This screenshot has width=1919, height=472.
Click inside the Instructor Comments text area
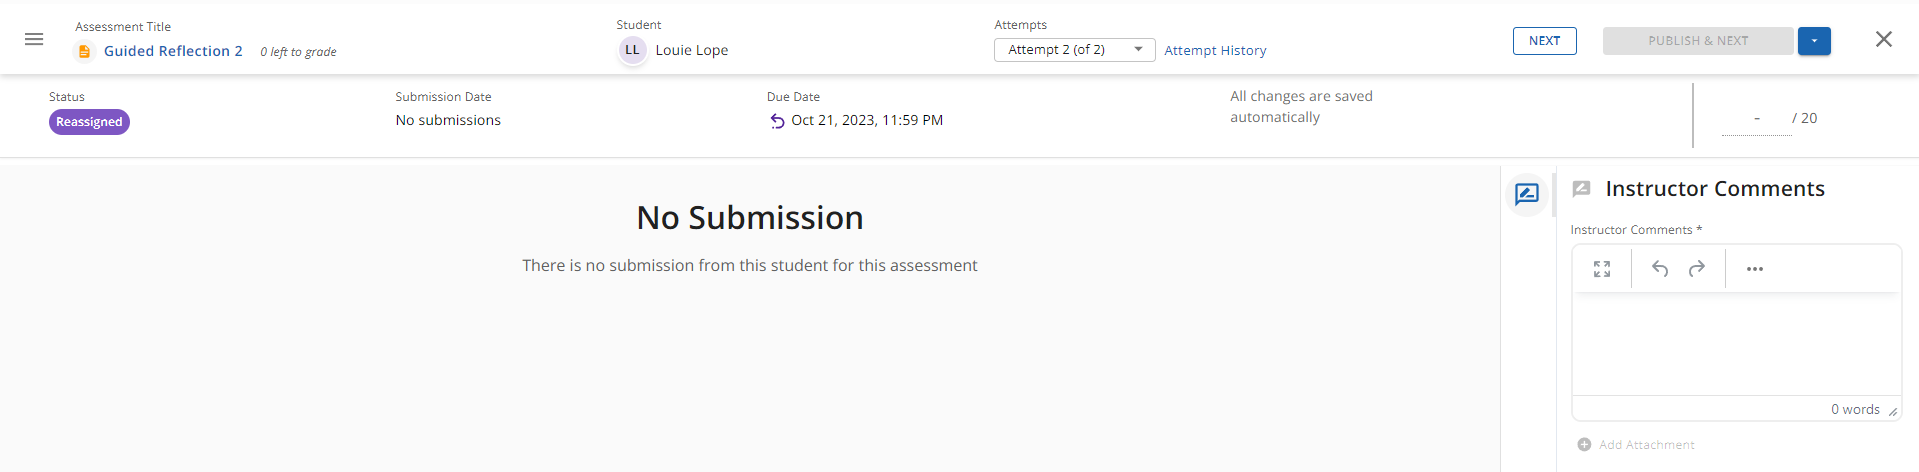pyautogui.click(x=1736, y=345)
